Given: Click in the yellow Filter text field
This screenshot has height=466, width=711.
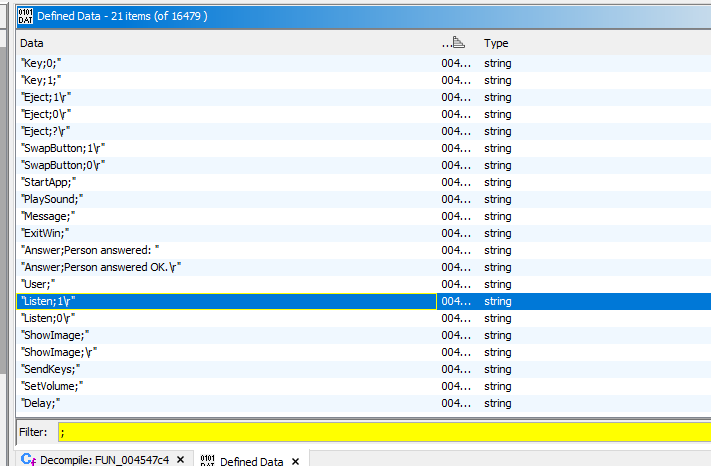Looking at the screenshot, I should pyautogui.click(x=380, y=432).
